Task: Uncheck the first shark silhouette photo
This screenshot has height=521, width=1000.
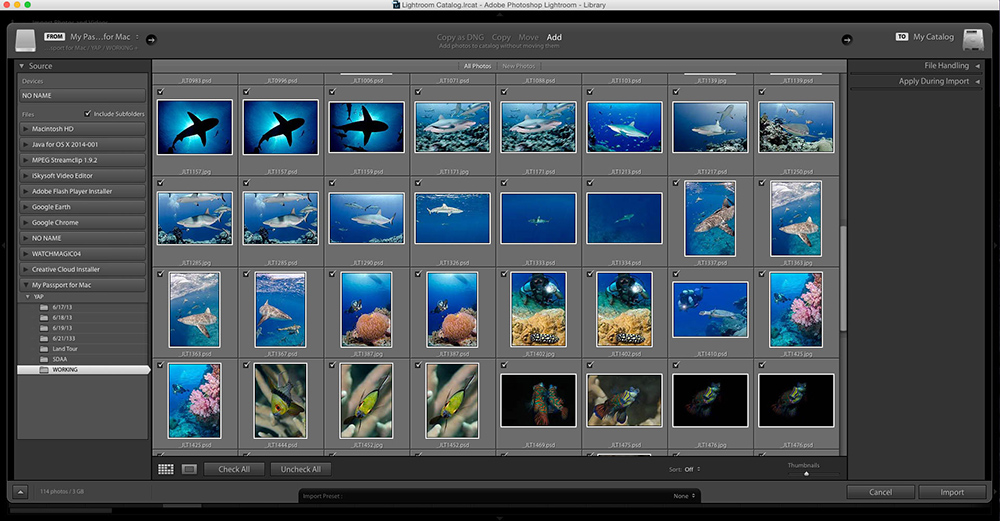Action: click(x=161, y=91)
